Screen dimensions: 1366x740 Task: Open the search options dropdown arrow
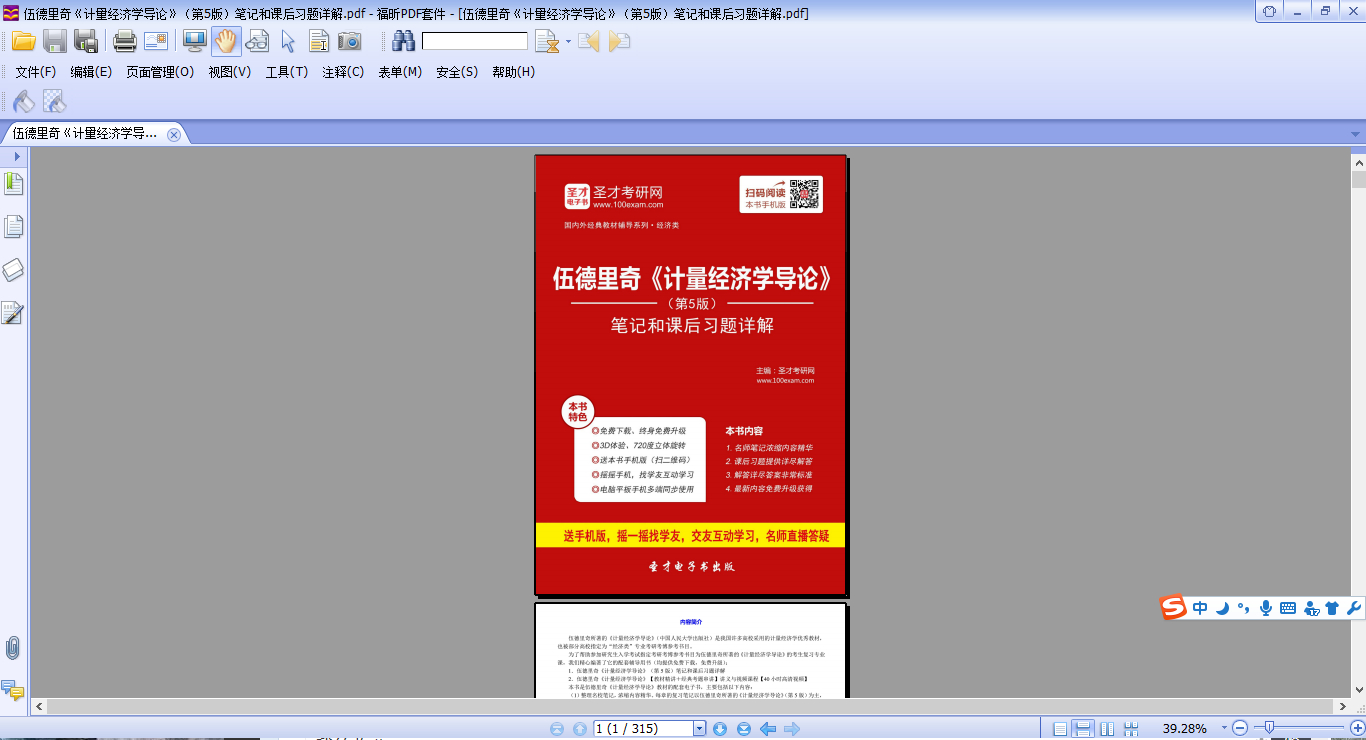tap(568, 42)
